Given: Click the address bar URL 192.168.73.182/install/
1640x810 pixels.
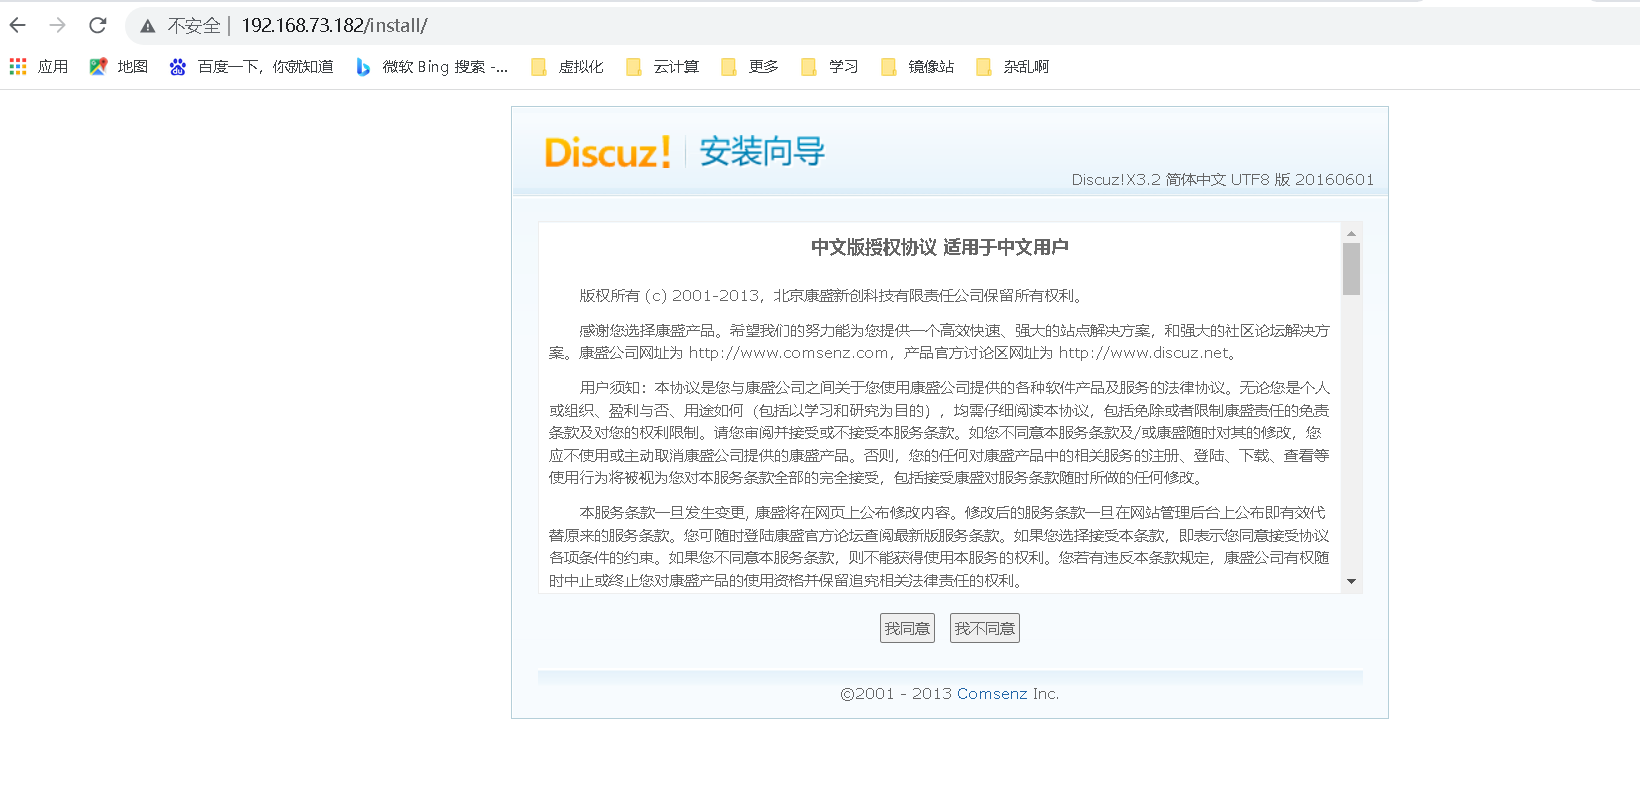Looking at the screenshot, I should coord(334,26).
